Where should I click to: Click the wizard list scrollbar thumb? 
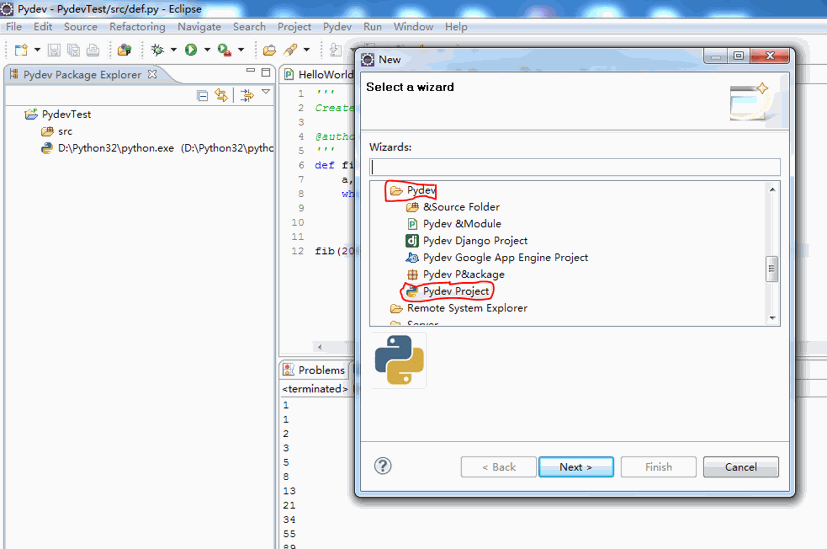pyautogui.click(x=772, y=269)
